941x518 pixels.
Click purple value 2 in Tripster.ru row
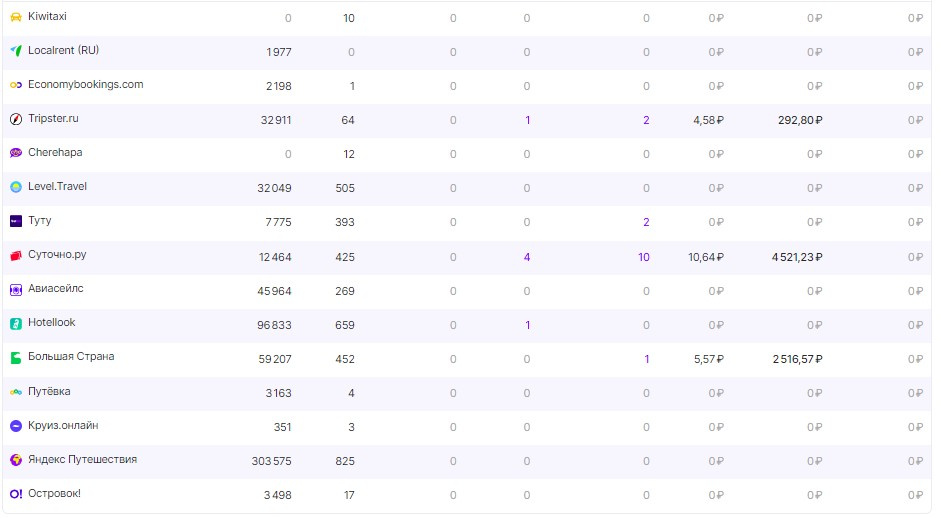[x=646, y=120]
